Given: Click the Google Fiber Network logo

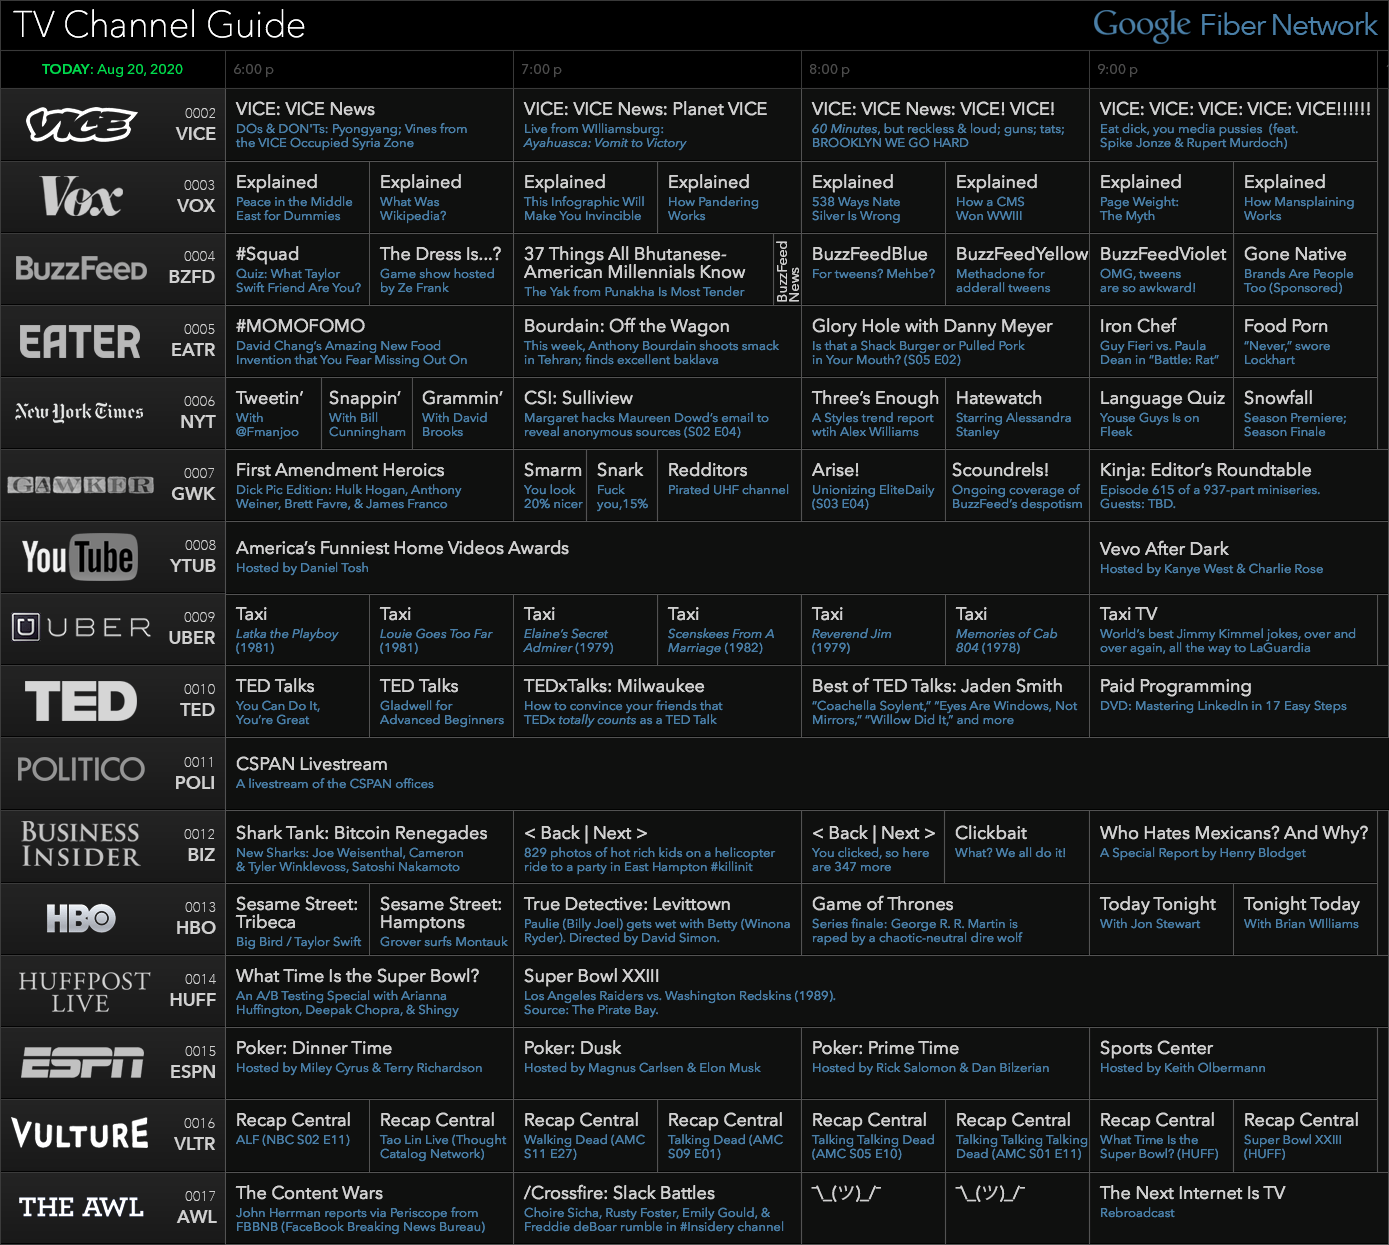Looking at the screenshot, I should pyautogui.click(x=1234, y=25).
